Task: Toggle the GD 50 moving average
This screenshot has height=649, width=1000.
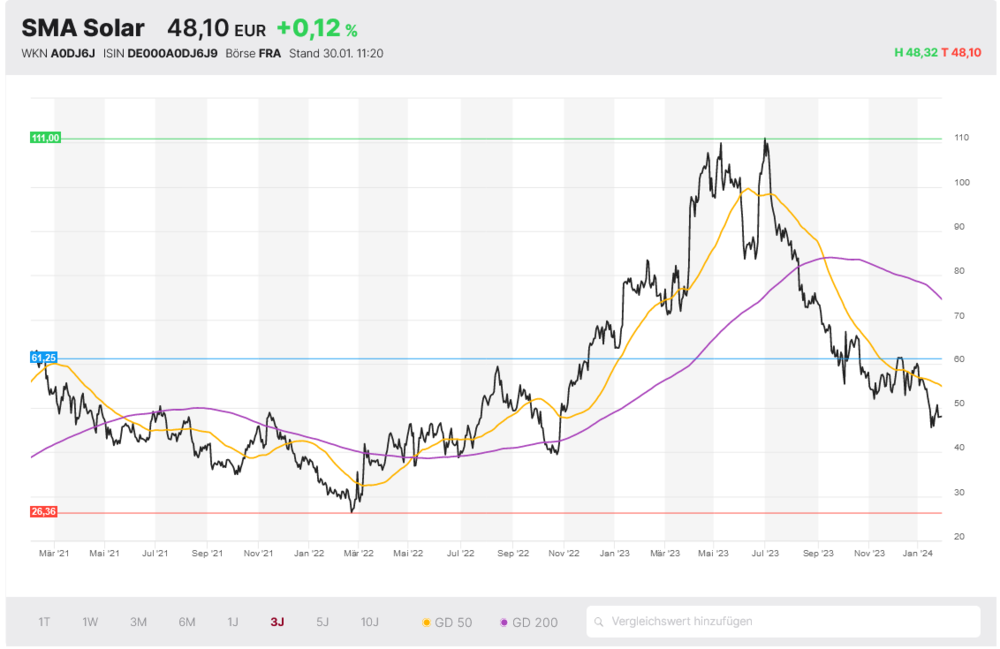Action: (447, 623)
